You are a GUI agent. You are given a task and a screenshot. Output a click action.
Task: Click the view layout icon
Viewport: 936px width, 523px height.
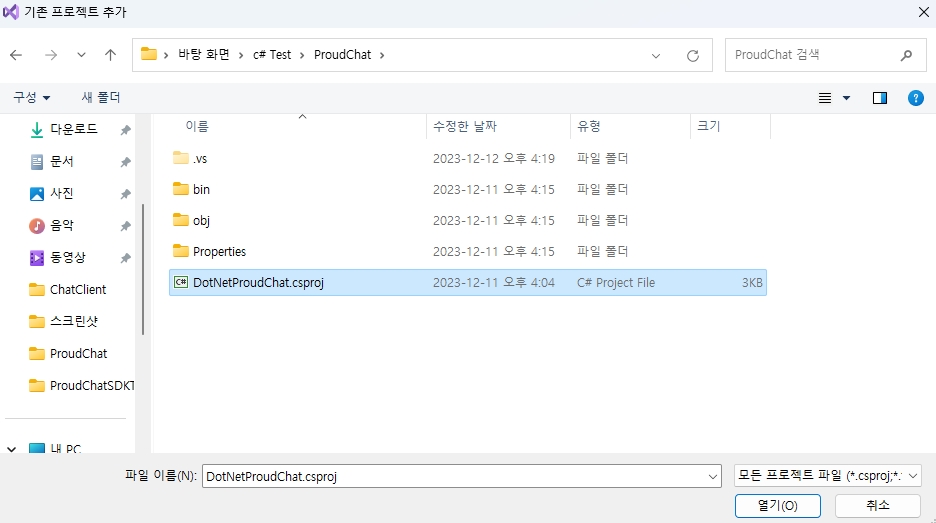click(x=825, y=98)
